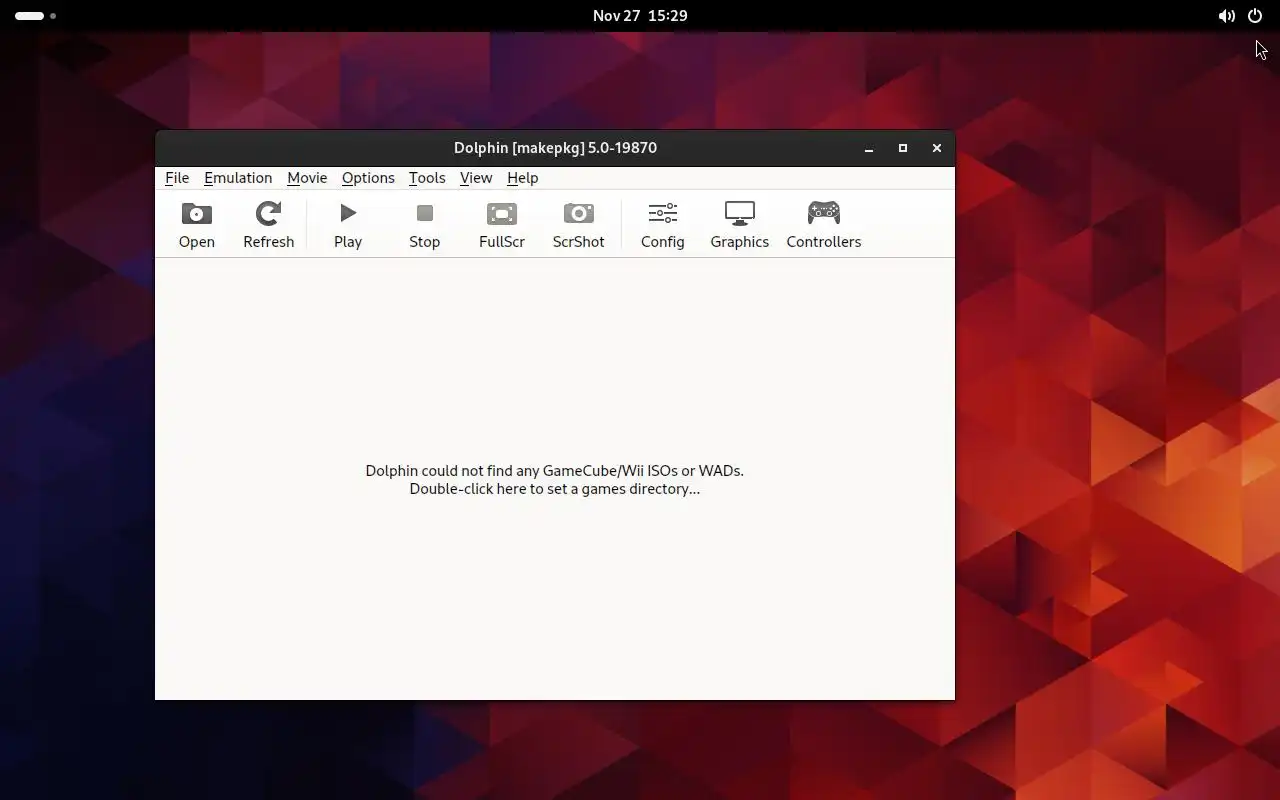Image resolution: width=1280 pixels, height=800 pixels.
Task: Open the Movie menu
Action: [307, 177]
